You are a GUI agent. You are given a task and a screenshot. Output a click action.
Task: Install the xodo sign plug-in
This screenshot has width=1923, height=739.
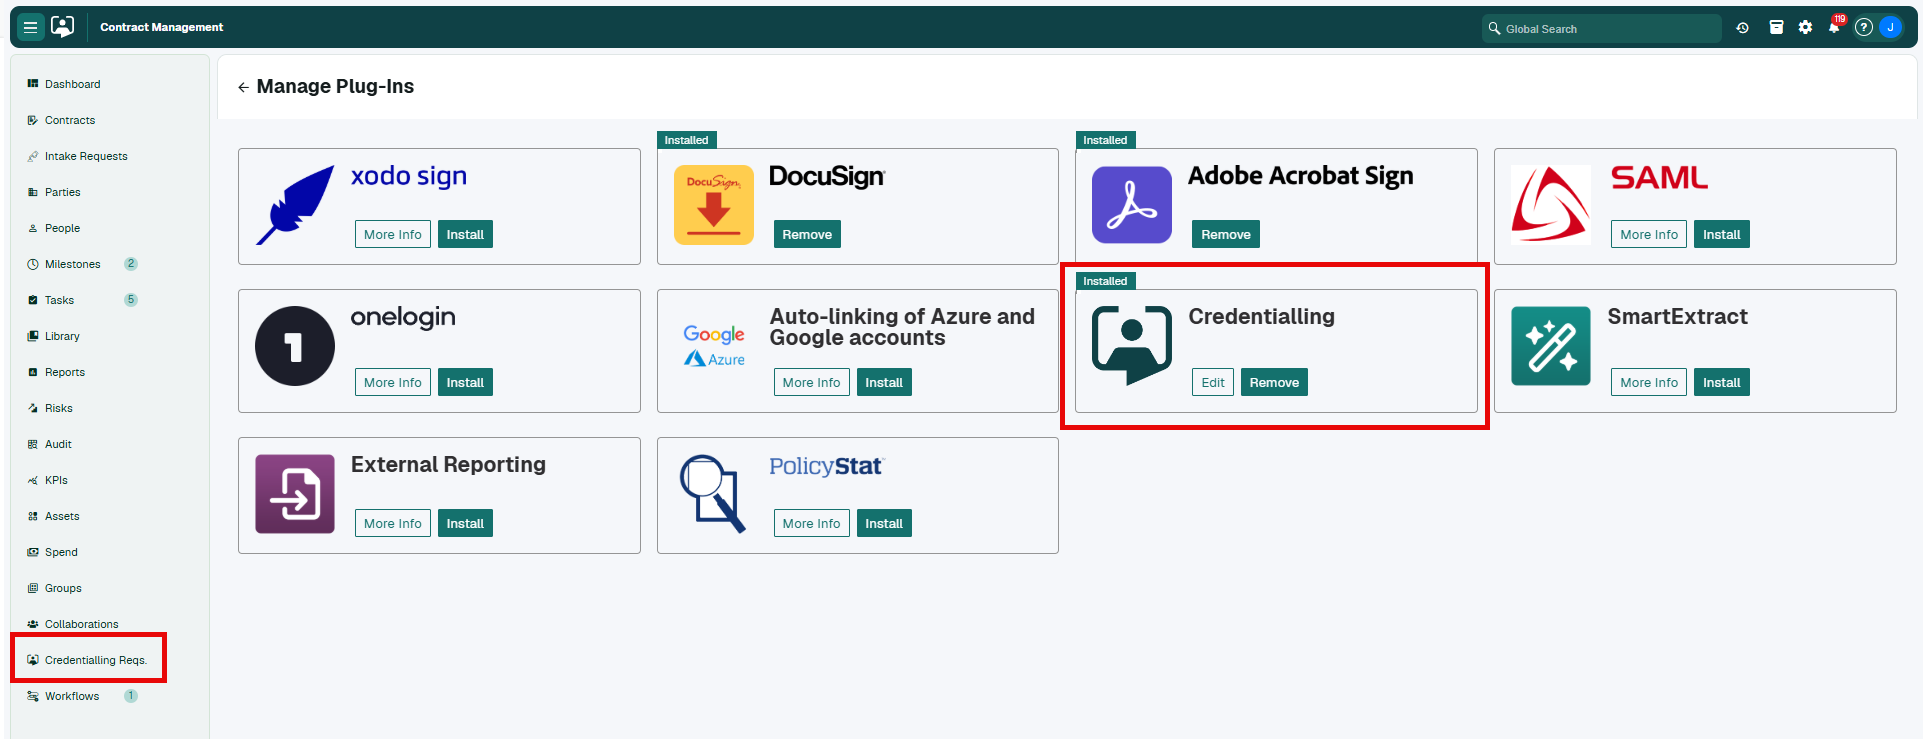pyautogui.click(x=465, y=234)
